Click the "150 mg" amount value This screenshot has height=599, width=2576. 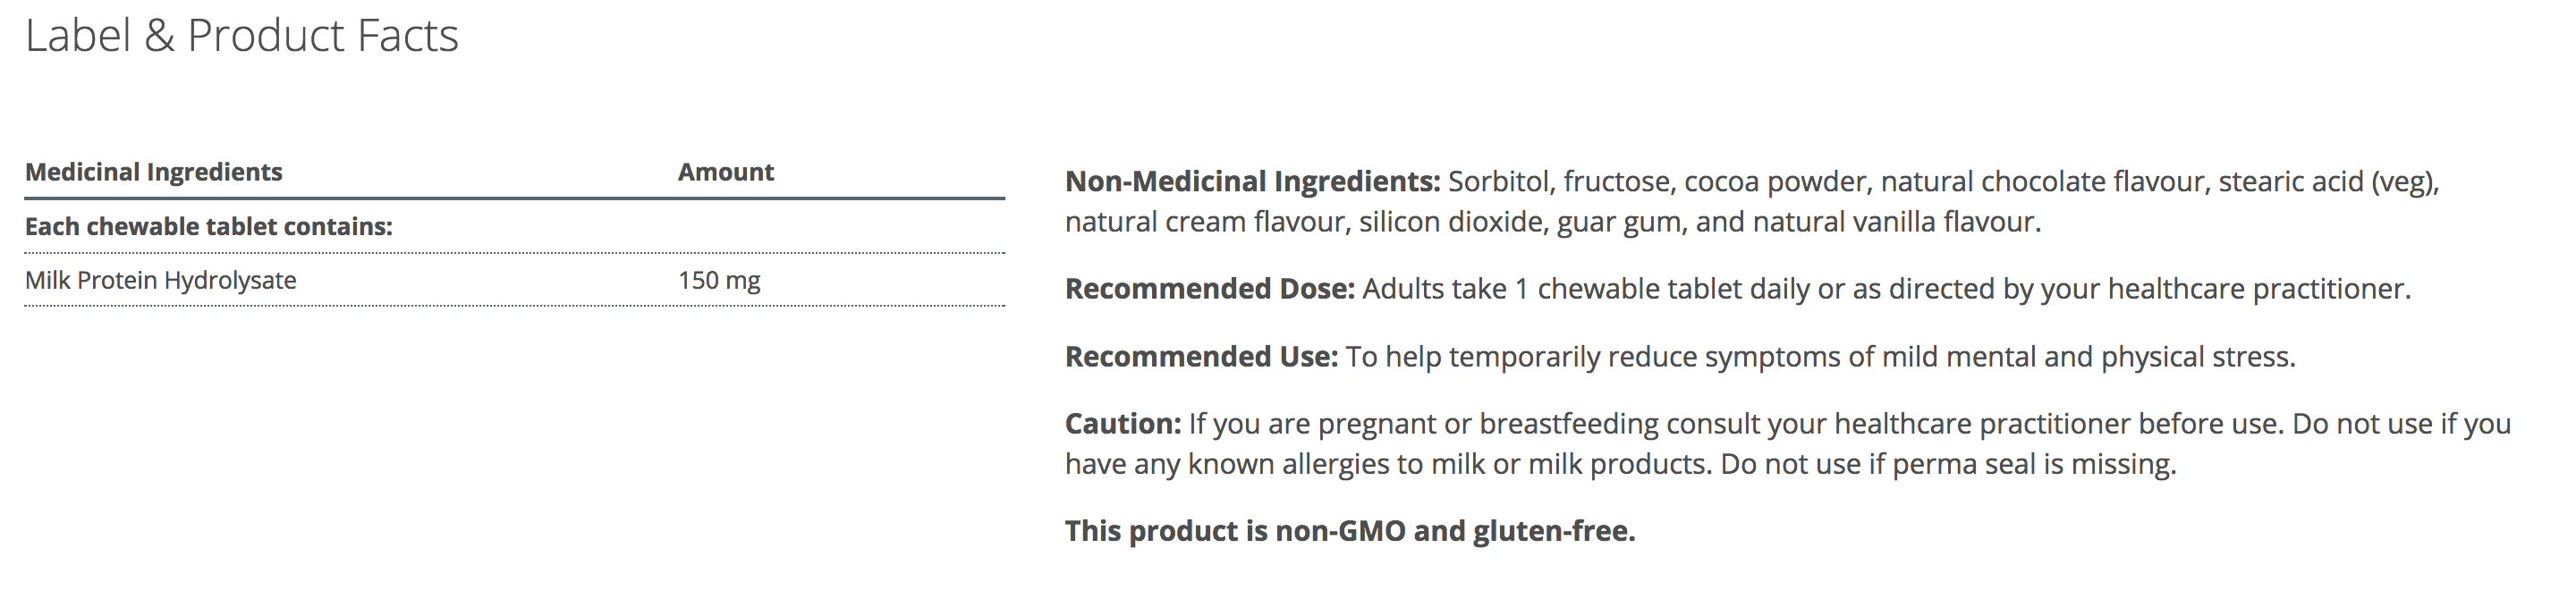click(x=719, y=280)
